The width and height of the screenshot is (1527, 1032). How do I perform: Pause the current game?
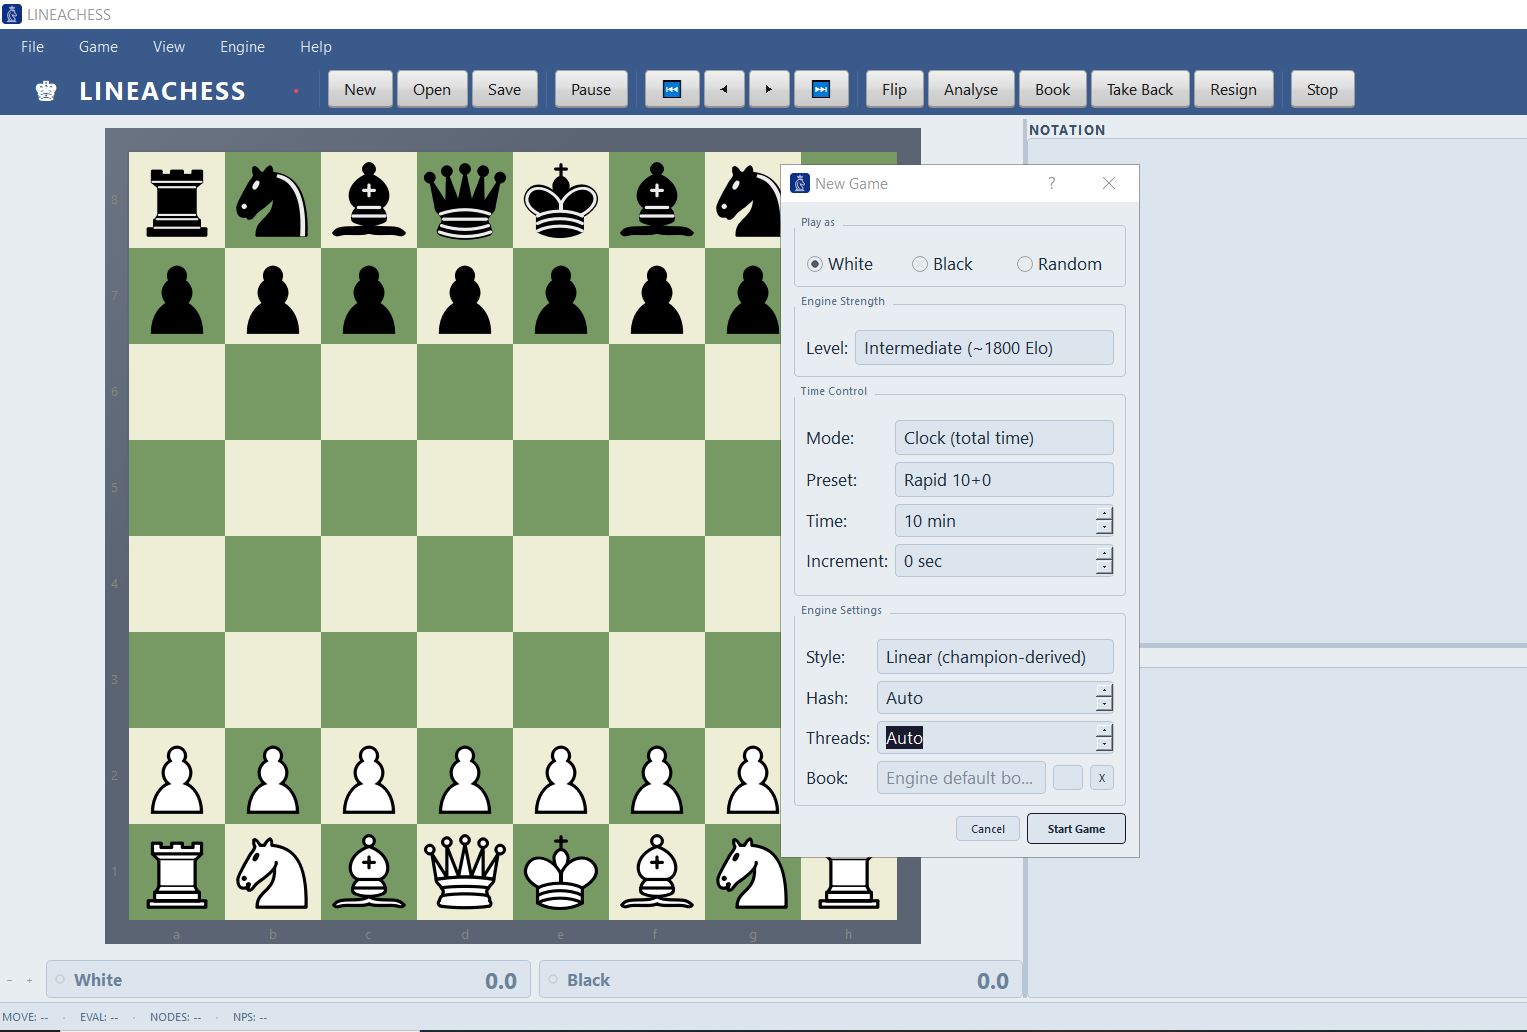[590, 89]
